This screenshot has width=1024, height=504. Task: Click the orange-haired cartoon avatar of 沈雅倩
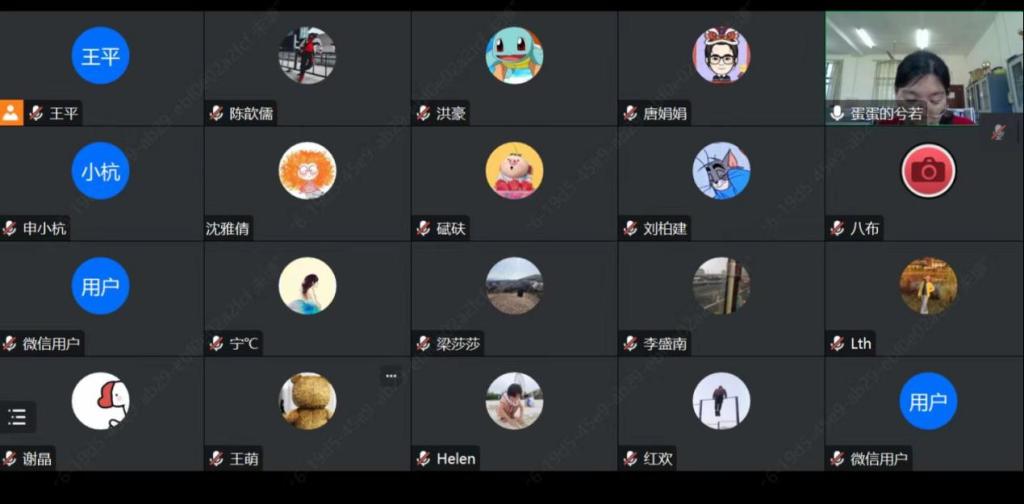[x=308, y=171]
